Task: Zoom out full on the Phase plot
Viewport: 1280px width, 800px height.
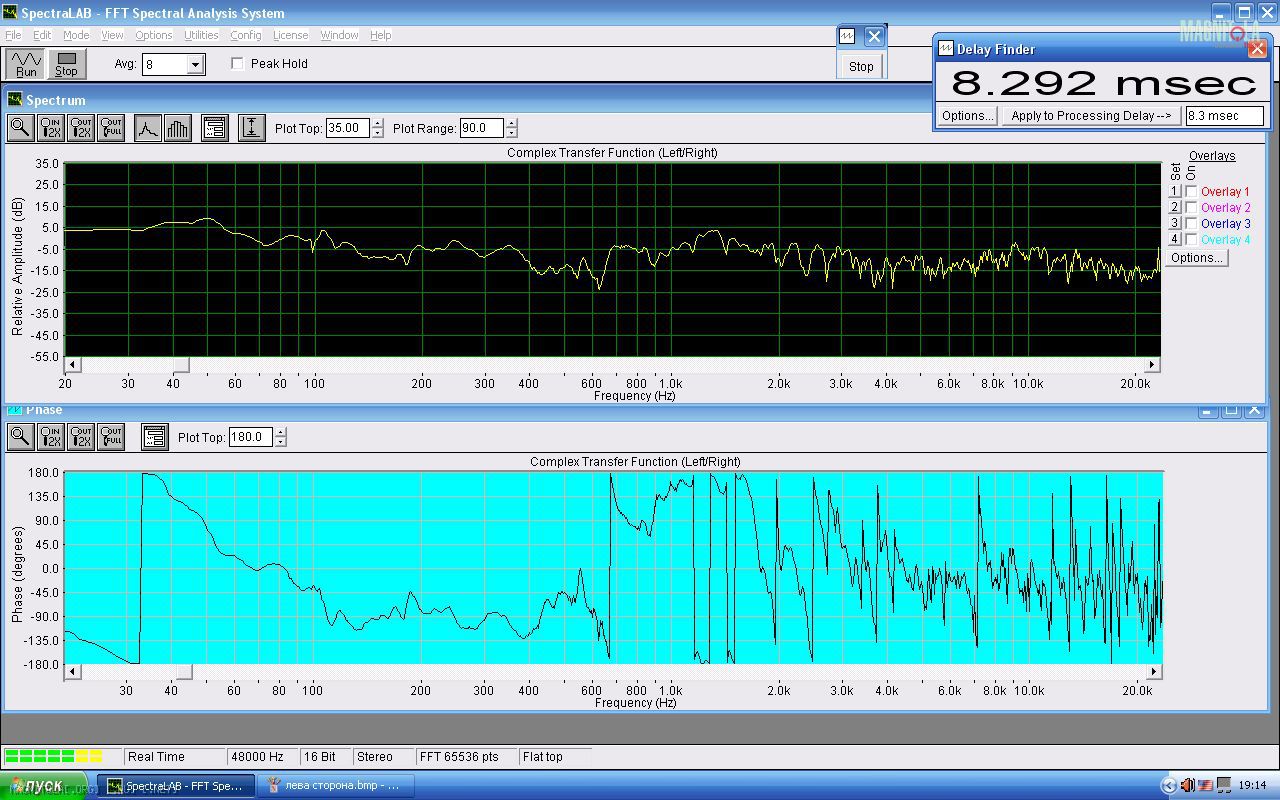Action: point(111,437)
